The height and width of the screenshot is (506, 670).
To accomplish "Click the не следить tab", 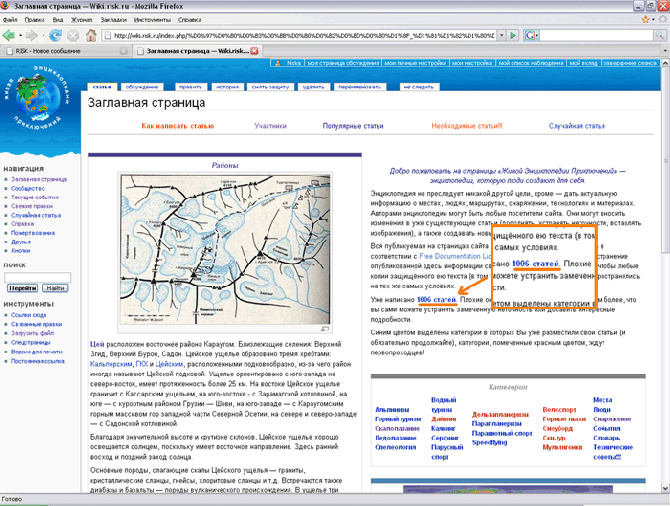I will pos(419,87).
